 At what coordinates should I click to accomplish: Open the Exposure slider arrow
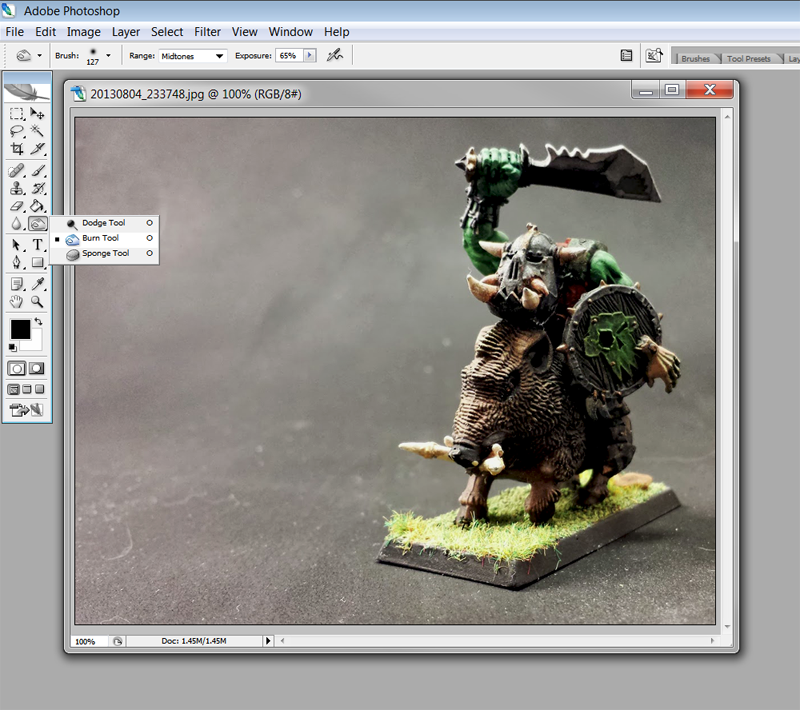click(x=309, y=56)
